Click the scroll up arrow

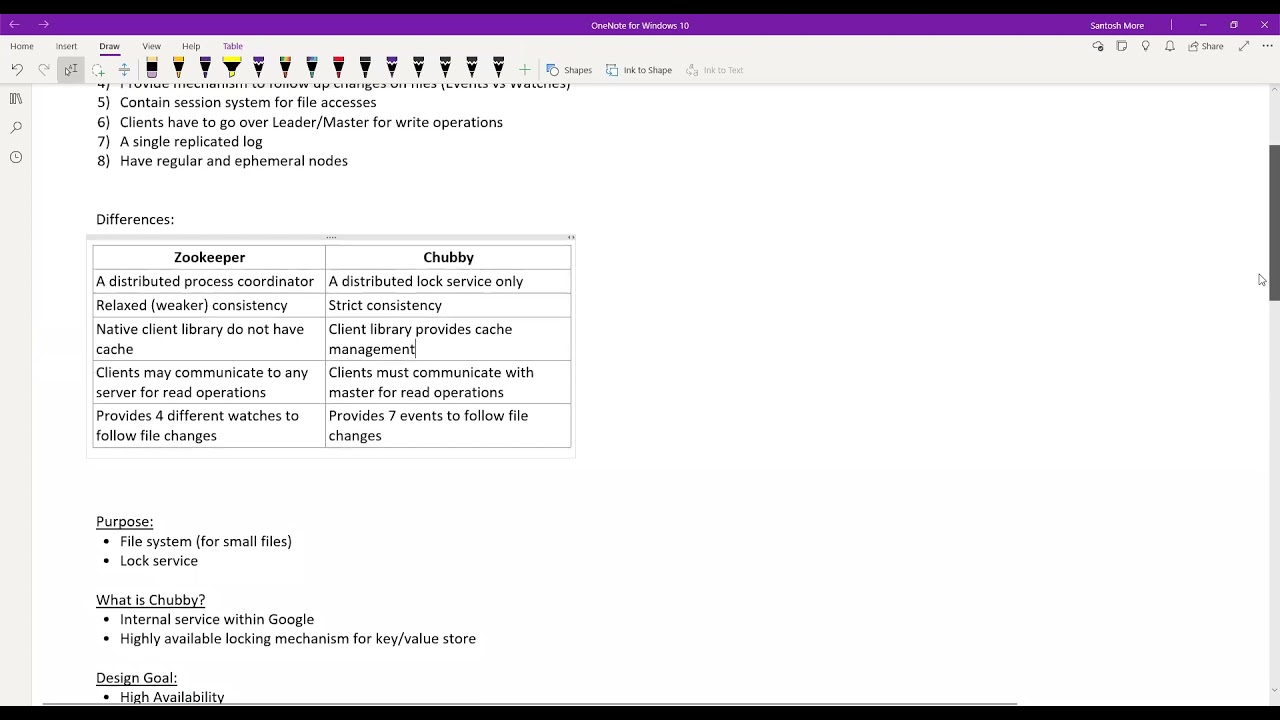click(x=1274, y=90)
